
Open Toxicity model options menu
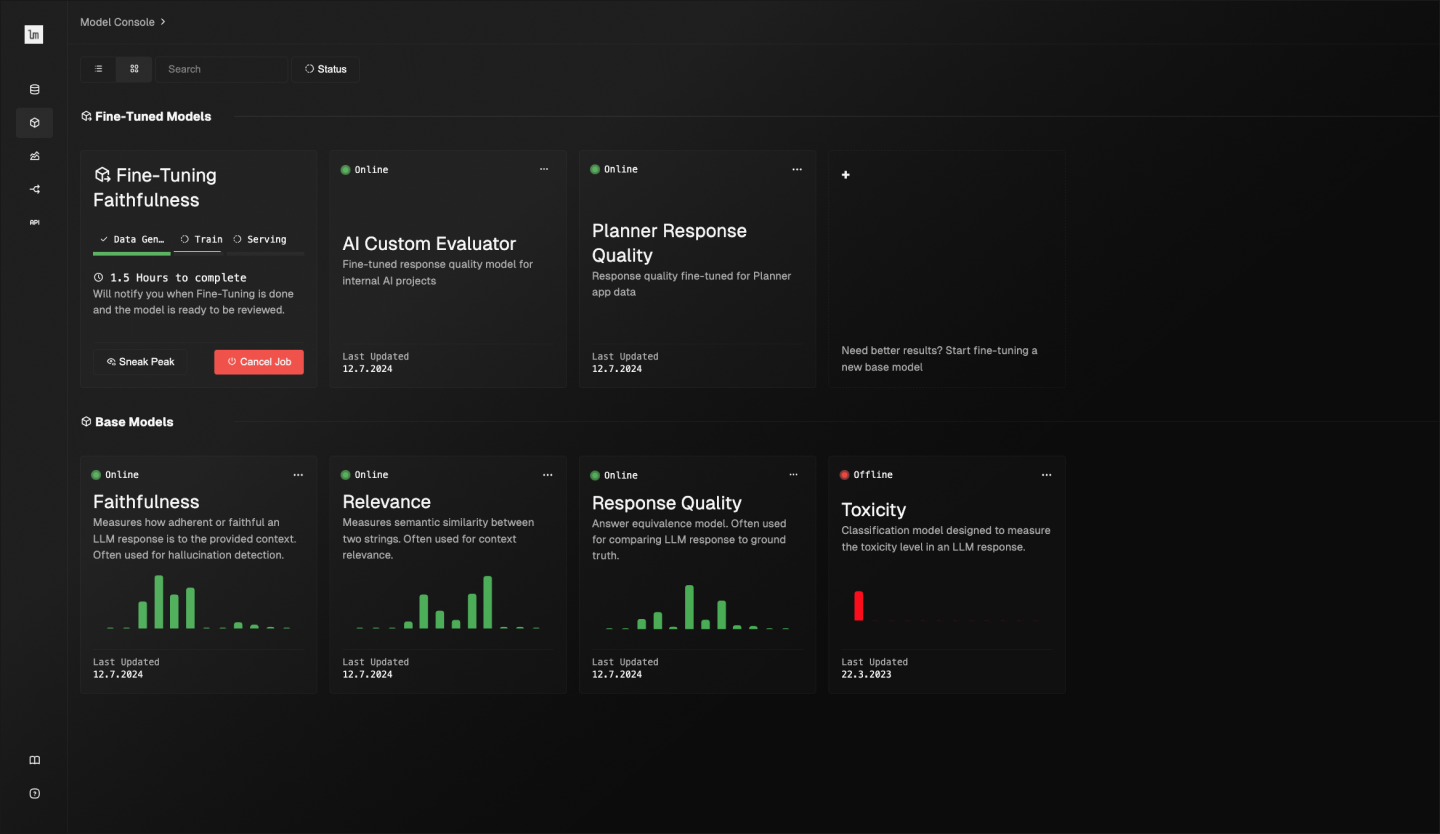click(1046, 475)
